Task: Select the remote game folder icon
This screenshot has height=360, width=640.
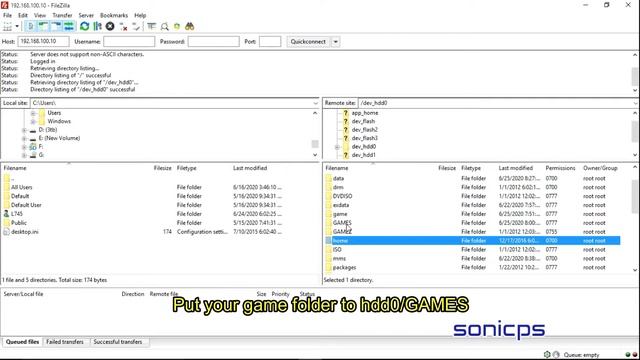Action: pyautogui.click(x=329, y=214)
